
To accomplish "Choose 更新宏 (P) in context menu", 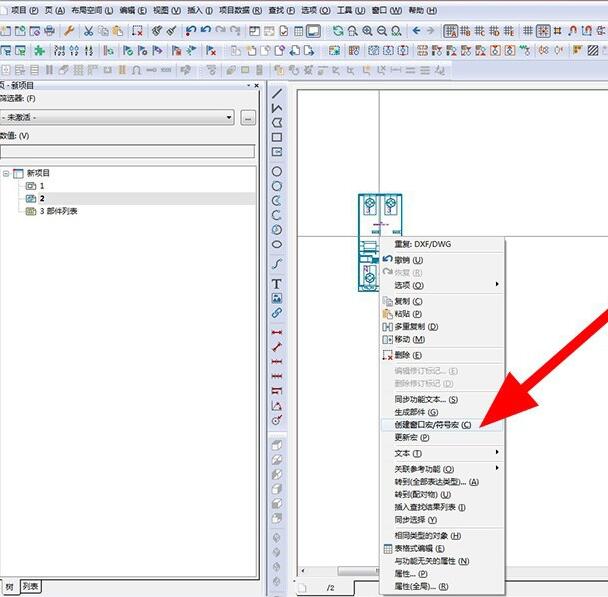I will pos(442,437).
